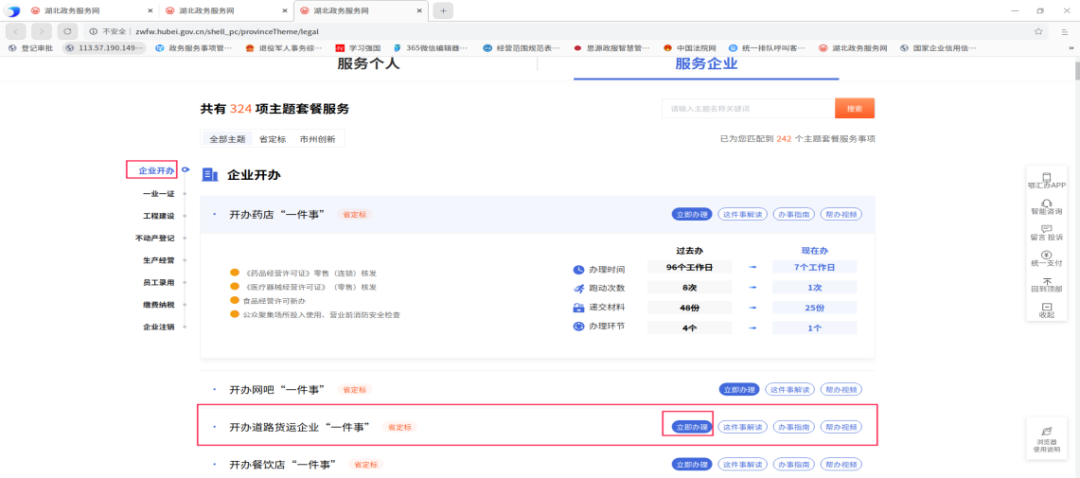
Task: Open the 学习强国 bookmark
Action: (x=358, y=48)
